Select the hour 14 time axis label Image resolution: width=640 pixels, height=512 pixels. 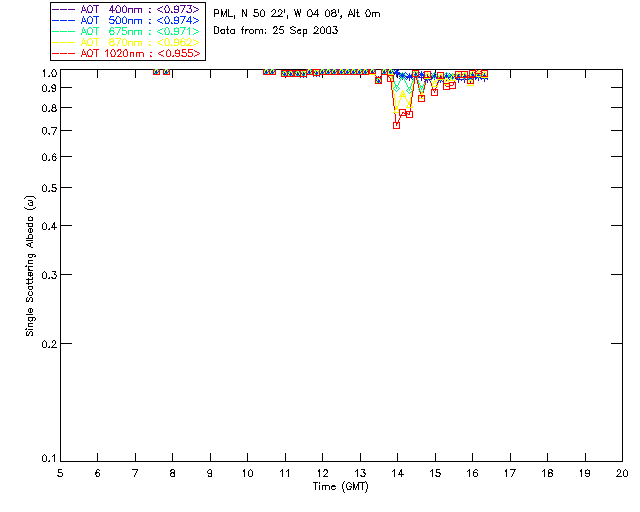point(398,473)
